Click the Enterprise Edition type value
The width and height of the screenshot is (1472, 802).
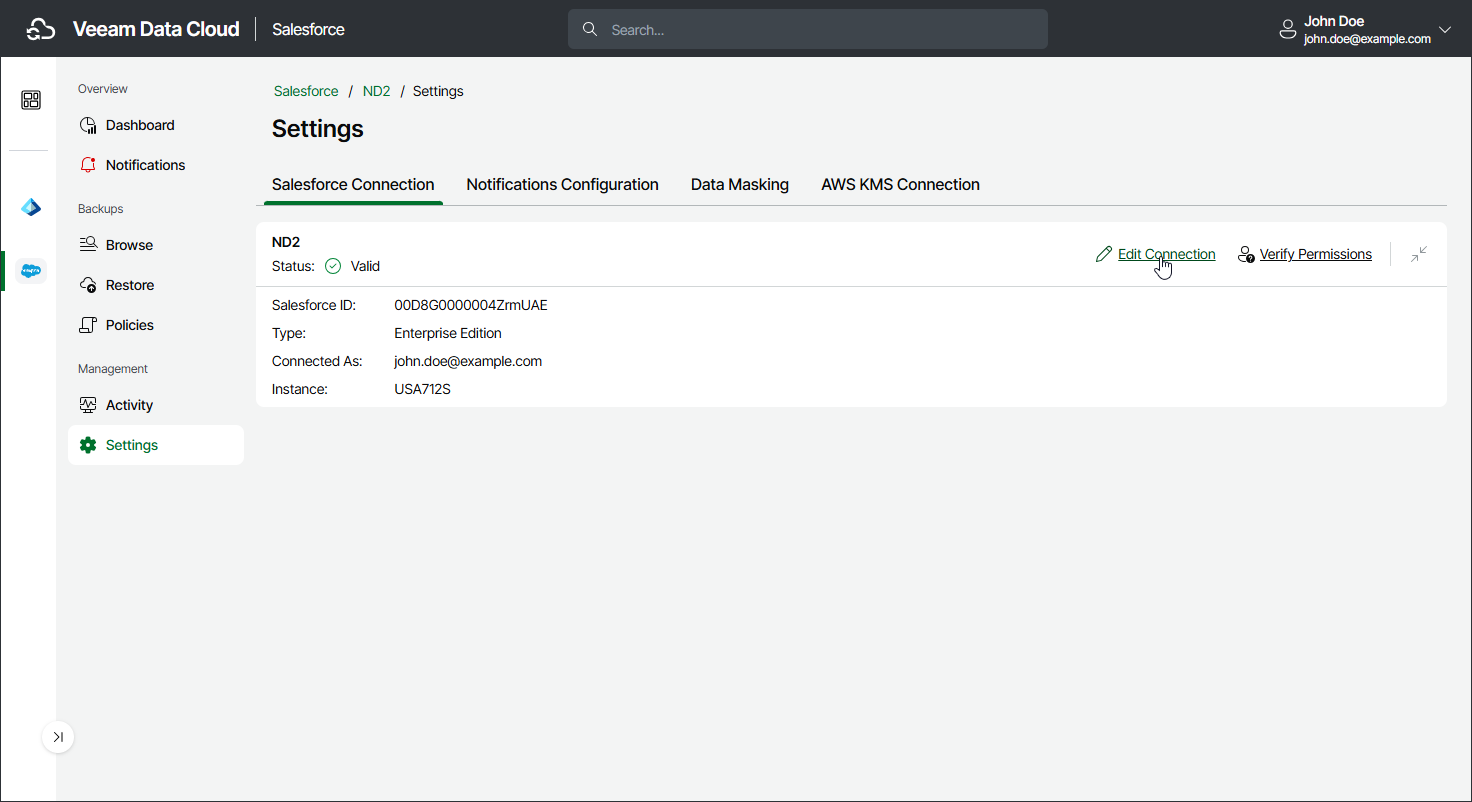[x=448, y=333]
